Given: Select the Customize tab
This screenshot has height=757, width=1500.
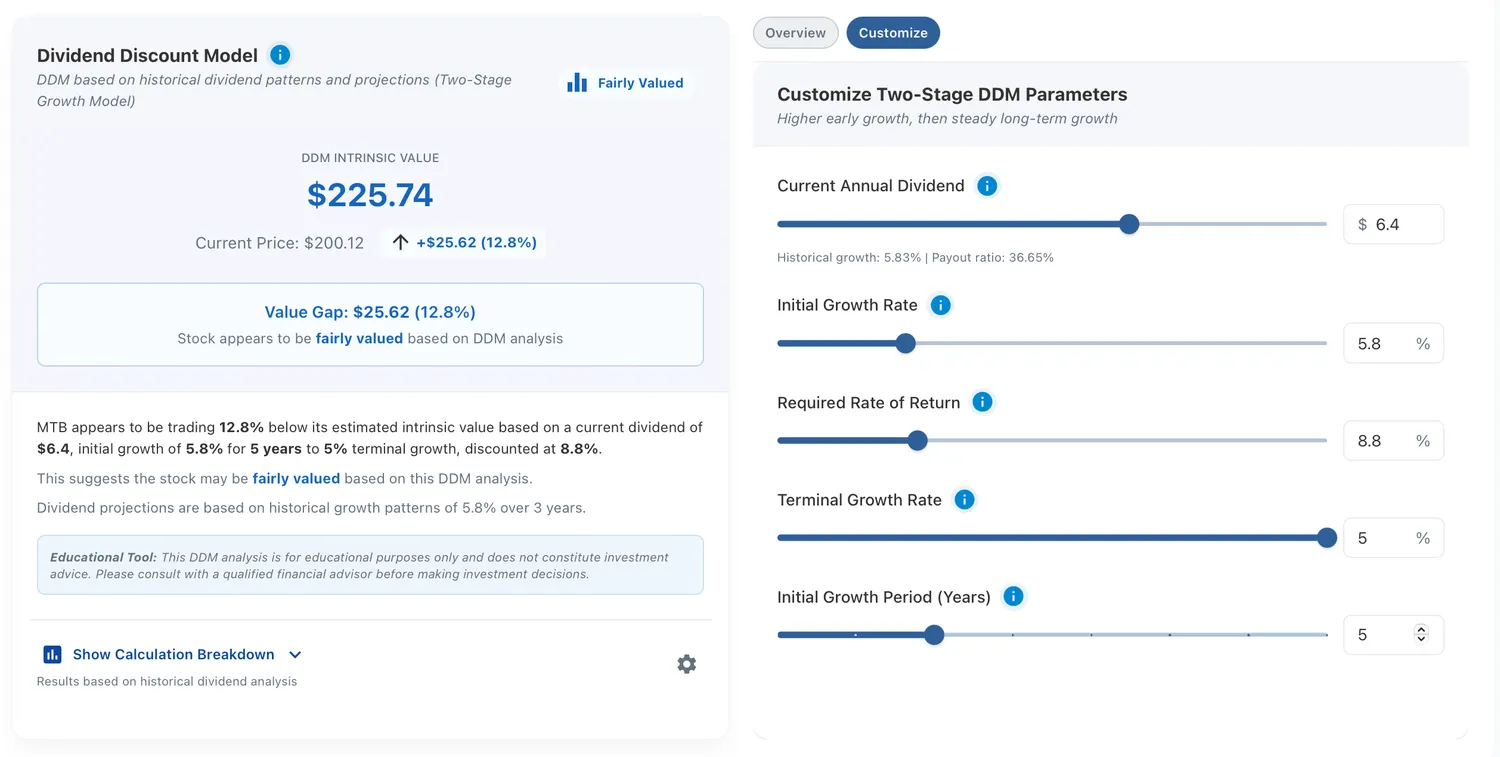Looking at the screenshot, I should pos(893,33).
